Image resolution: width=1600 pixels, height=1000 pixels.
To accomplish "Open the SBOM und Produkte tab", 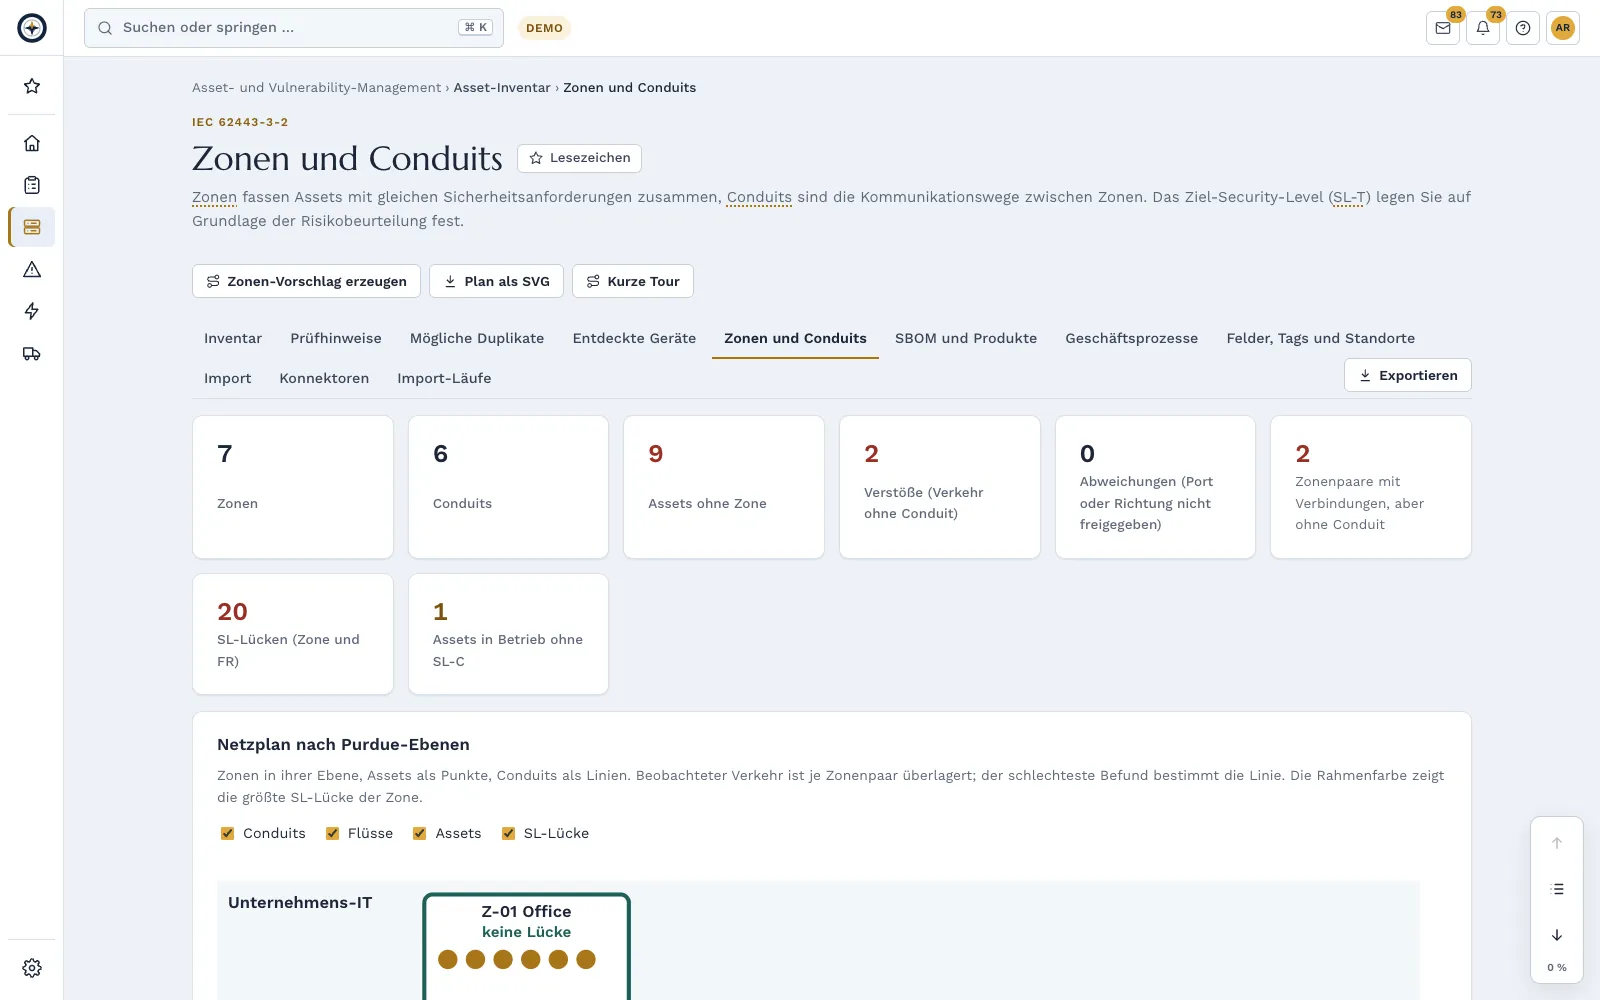I will [966, 338].
